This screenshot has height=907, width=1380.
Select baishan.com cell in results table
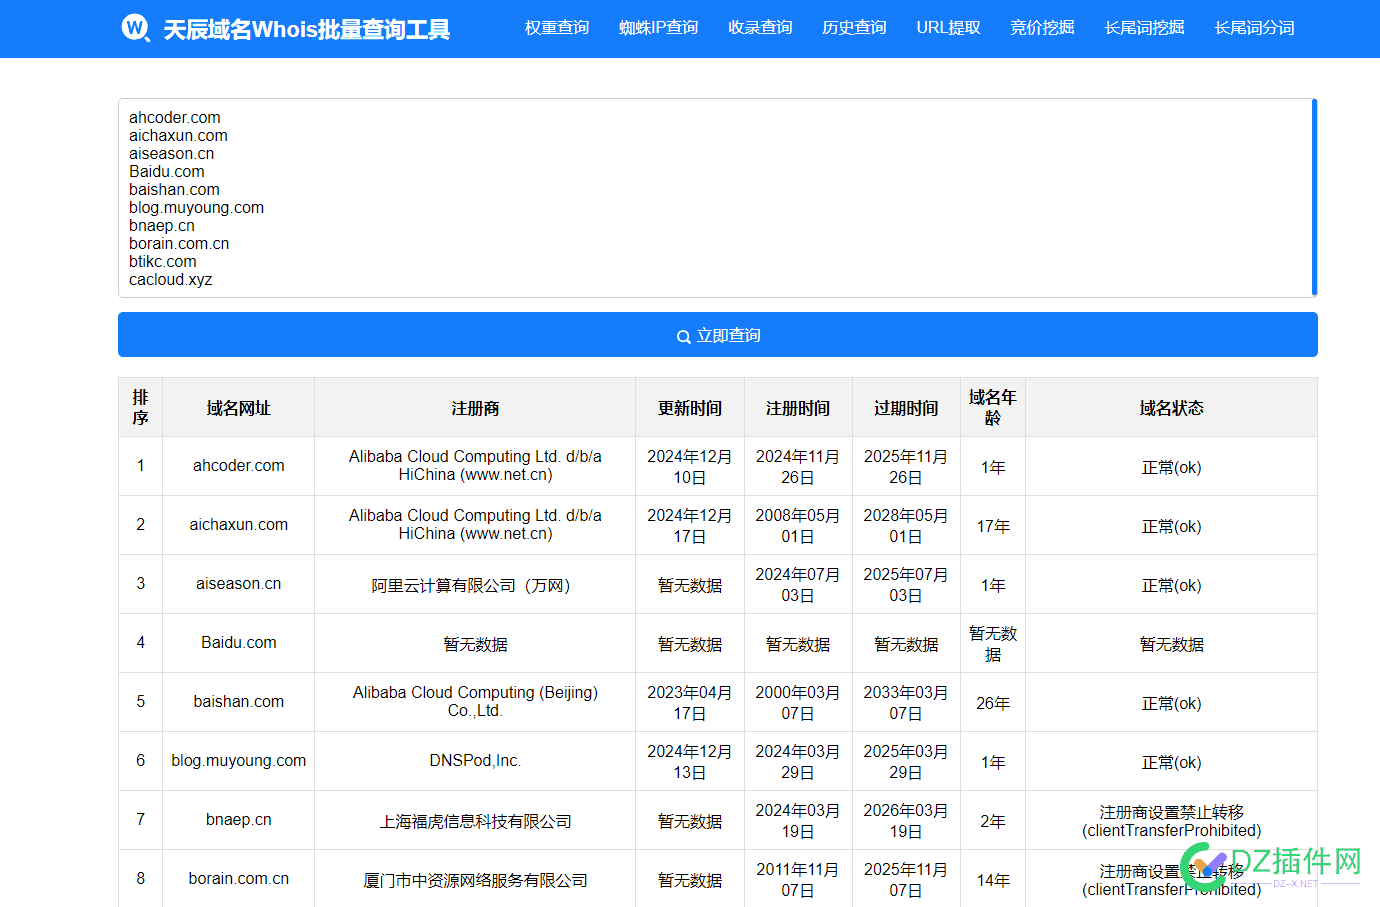pyautogui.click(x=238, y=702)
